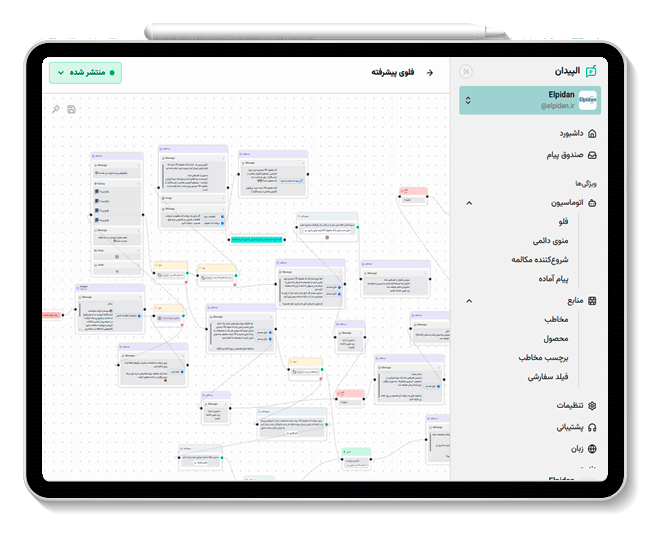Viewport: 650px width, 535px height.
Task: Click the inbox icon for صندوق پیام
Action: pyautogui.click(x=592, y=155)
